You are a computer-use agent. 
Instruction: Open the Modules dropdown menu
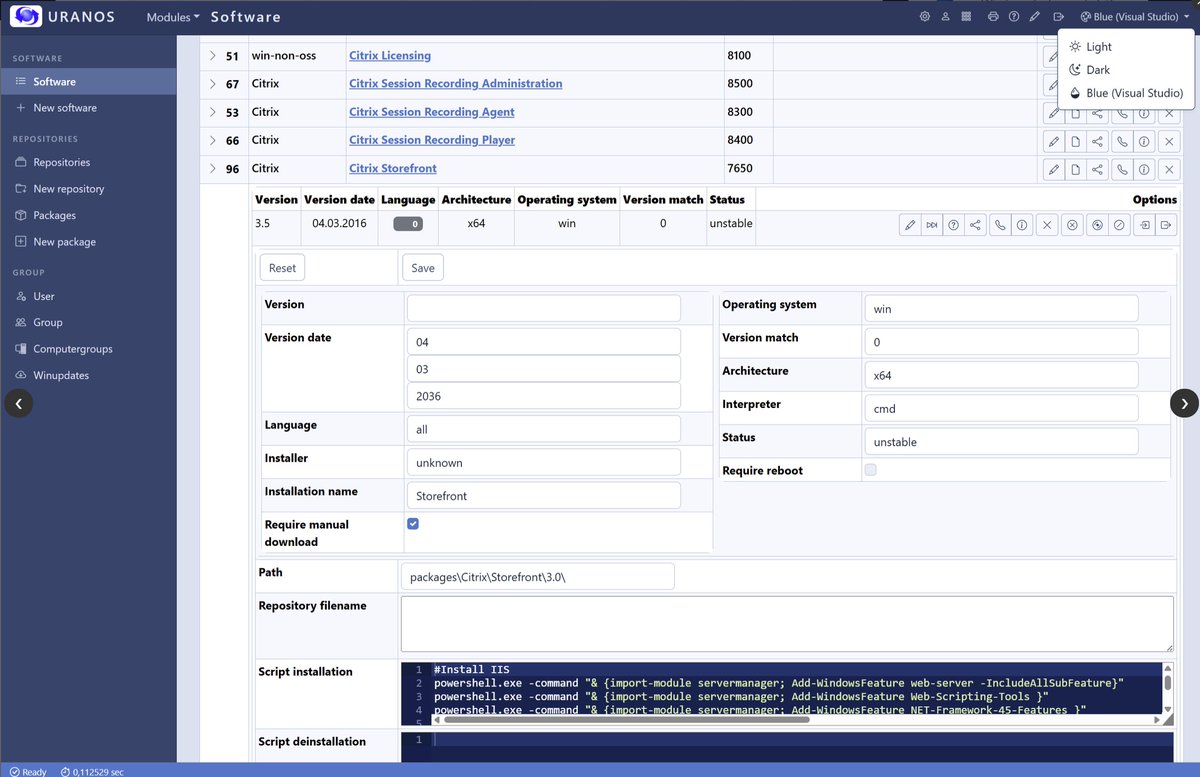(x=173, y=17)
